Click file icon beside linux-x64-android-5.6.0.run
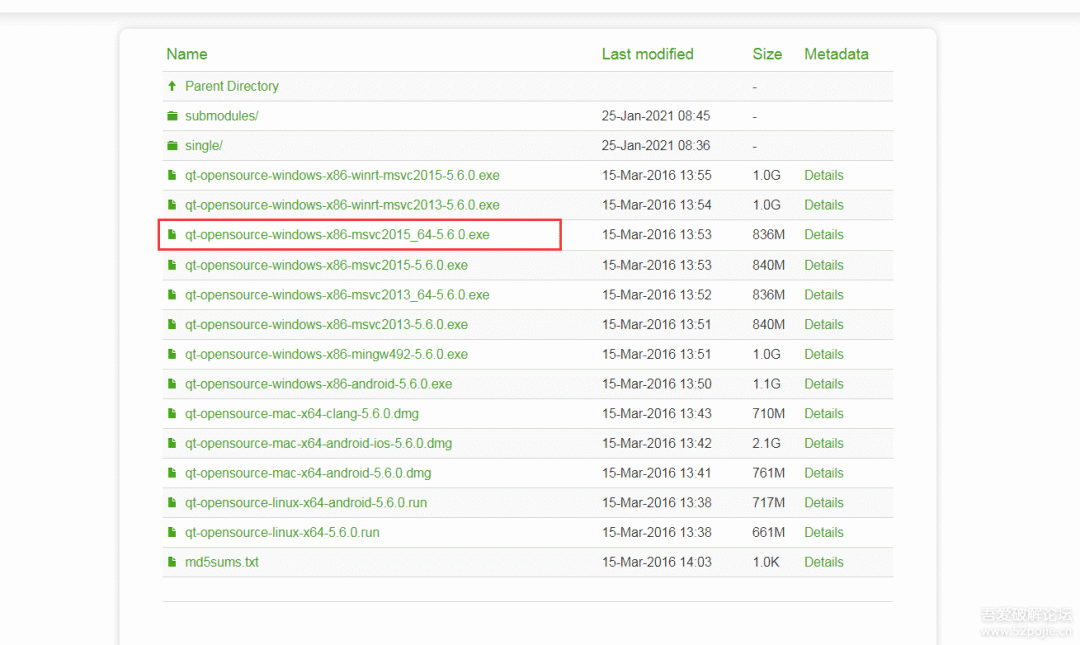Screen dimensions: 1080x645 pos(172,502)
